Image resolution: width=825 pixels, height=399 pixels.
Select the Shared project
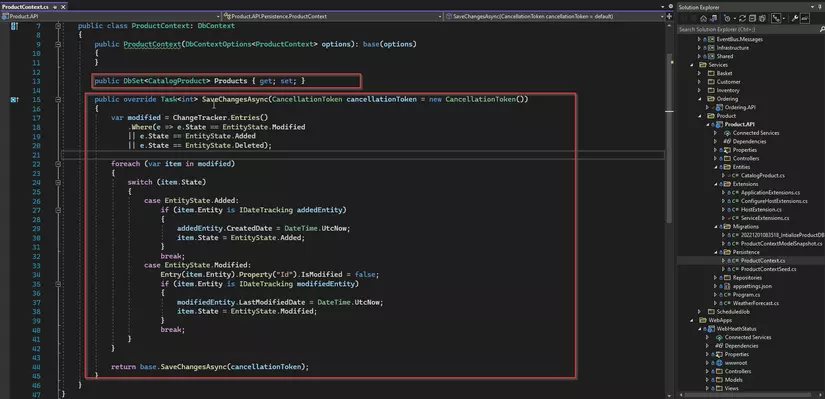point(725,56)
